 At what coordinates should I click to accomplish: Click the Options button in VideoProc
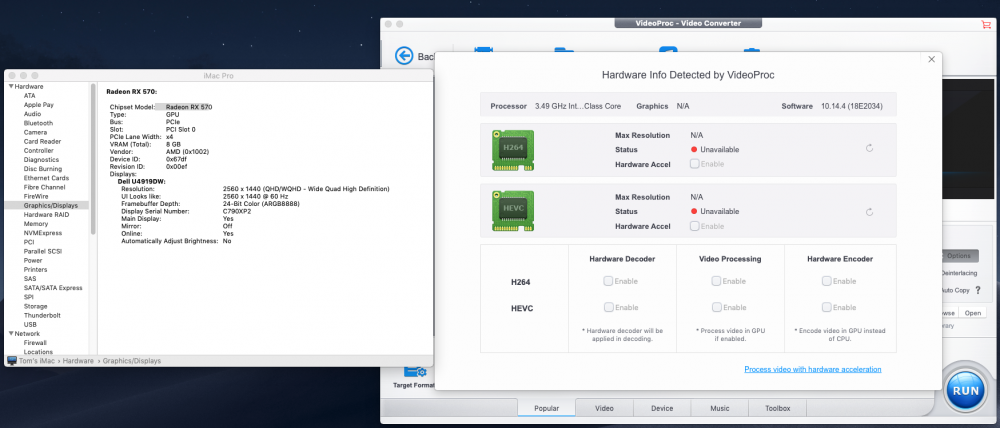960,256
